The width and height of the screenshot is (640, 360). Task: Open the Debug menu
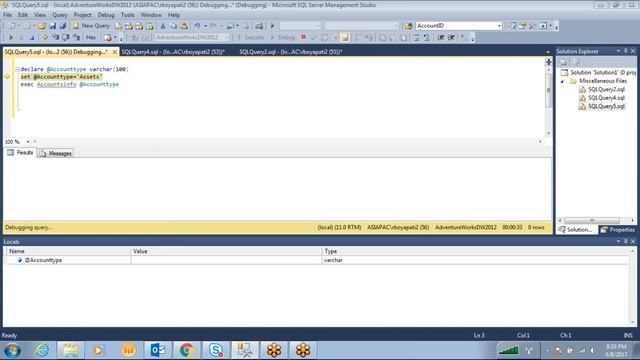coord(106,15)
